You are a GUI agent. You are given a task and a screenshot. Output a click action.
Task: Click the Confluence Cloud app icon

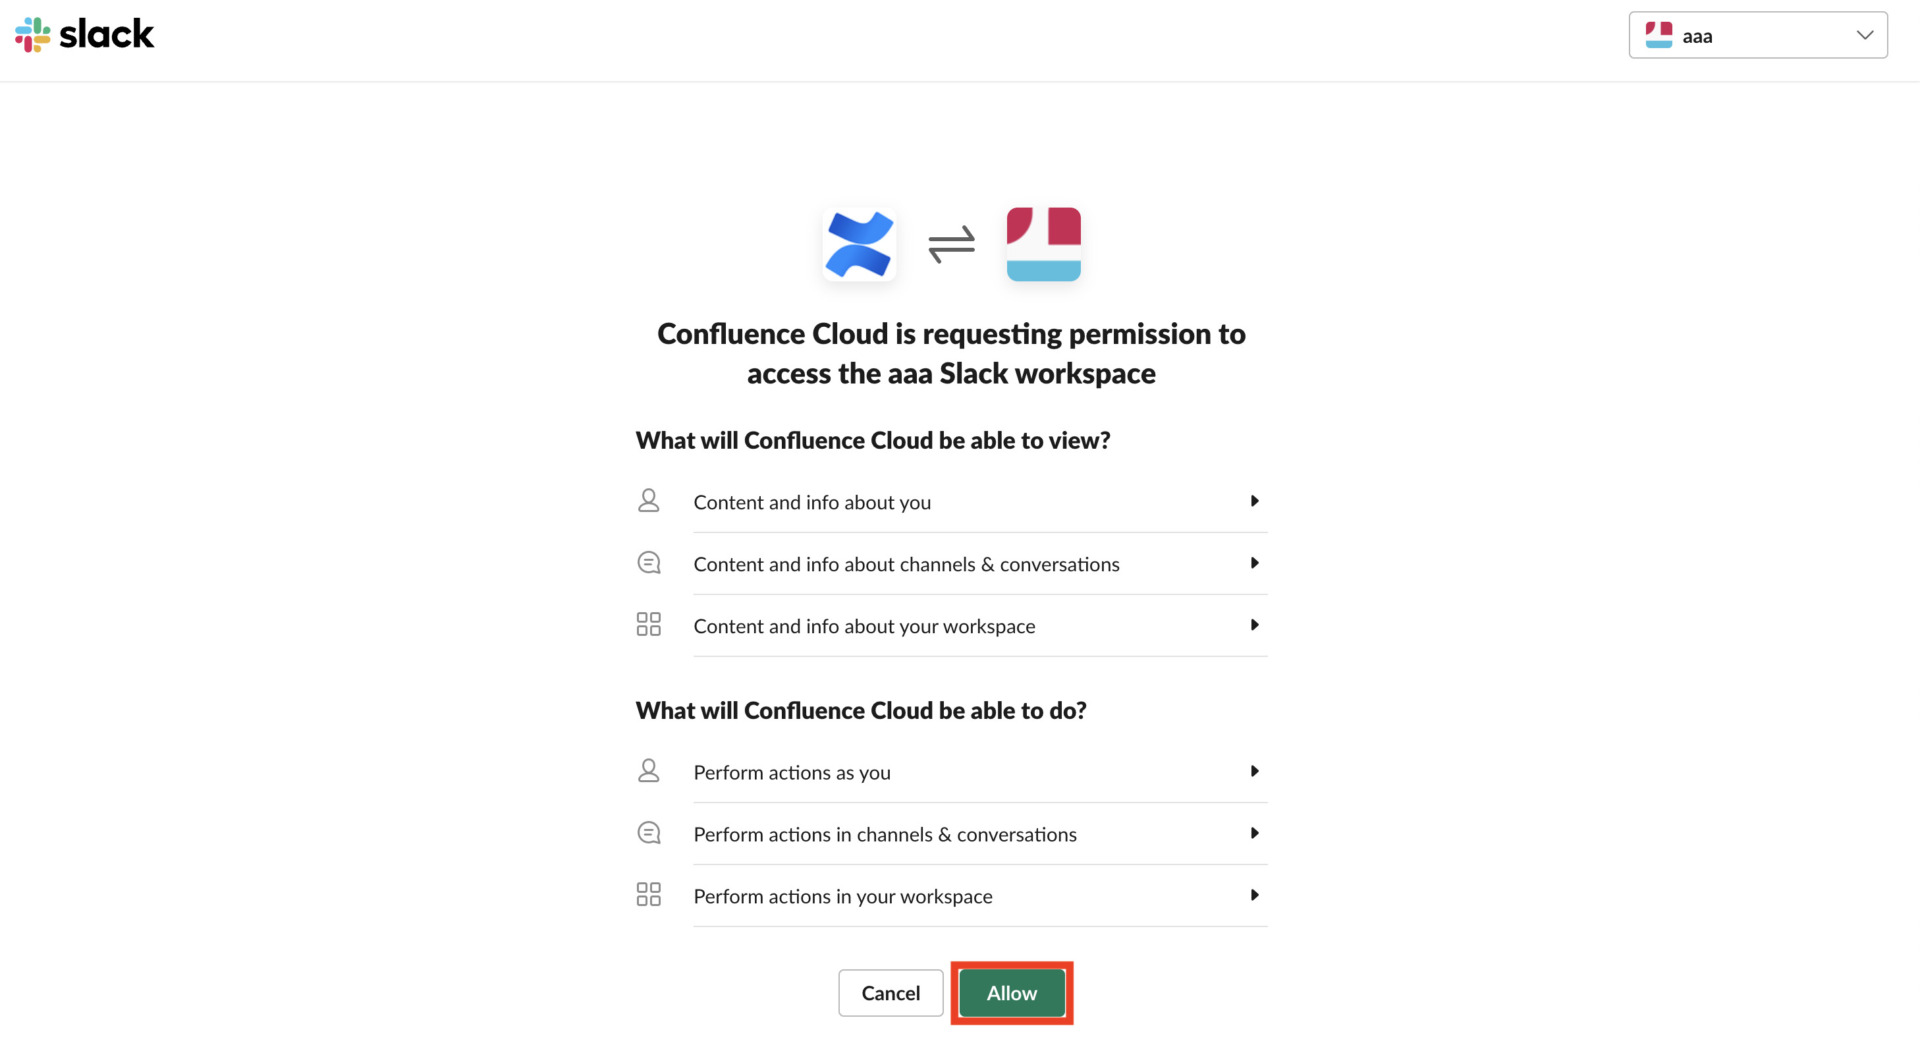click(859, 244)
